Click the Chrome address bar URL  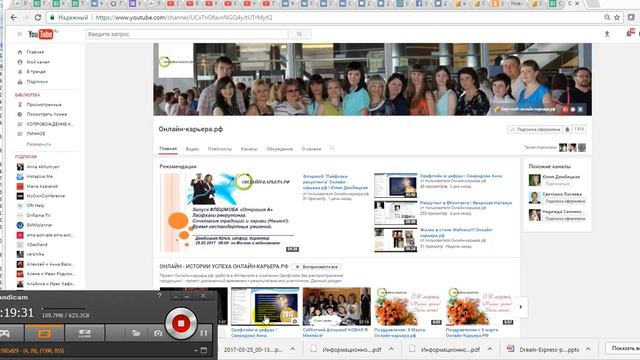coord(184,18)
